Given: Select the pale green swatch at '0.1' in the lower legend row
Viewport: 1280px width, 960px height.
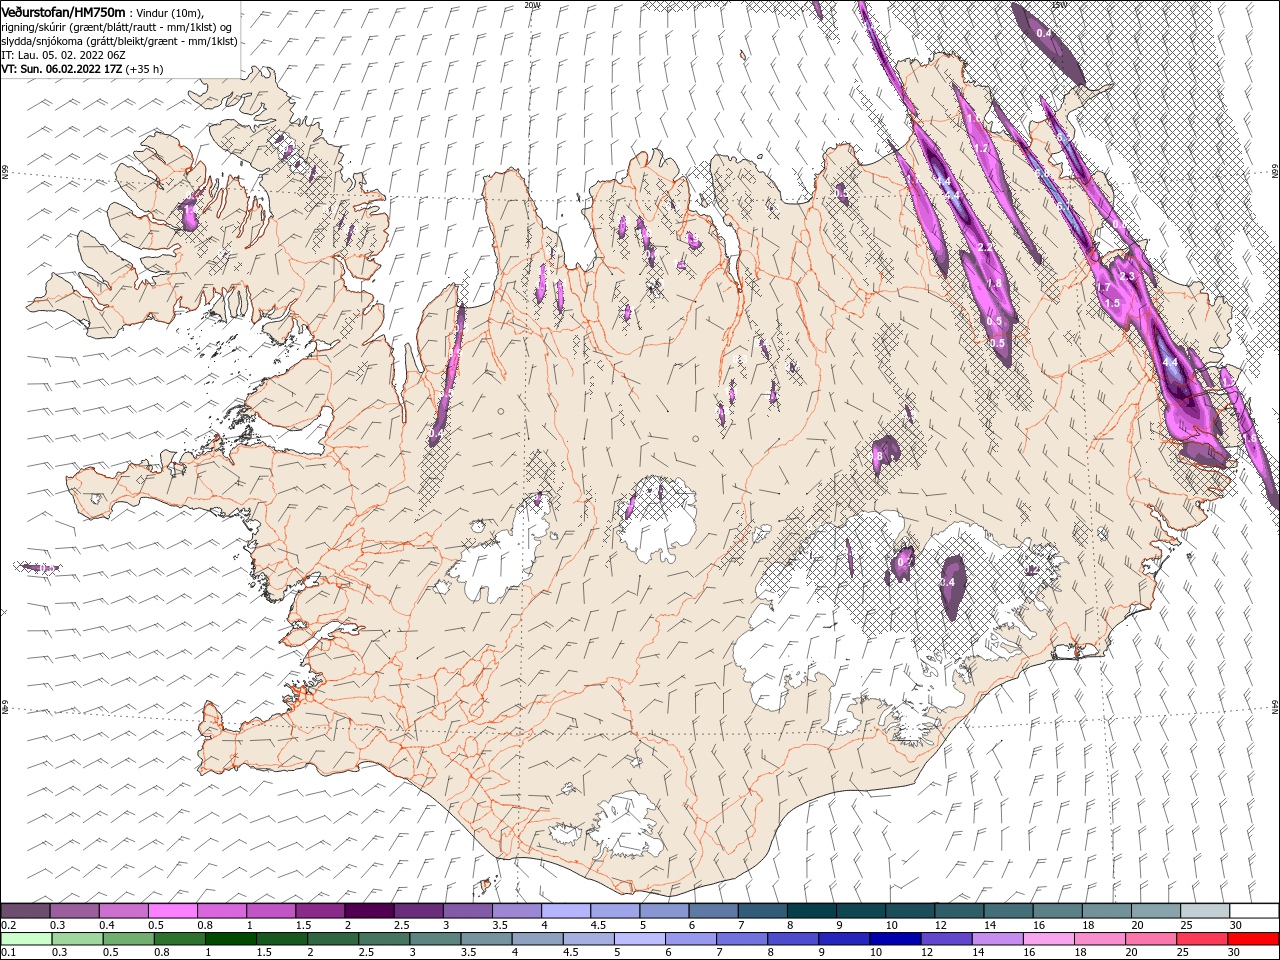Looking at the screenshot, I should coord(26,939).
